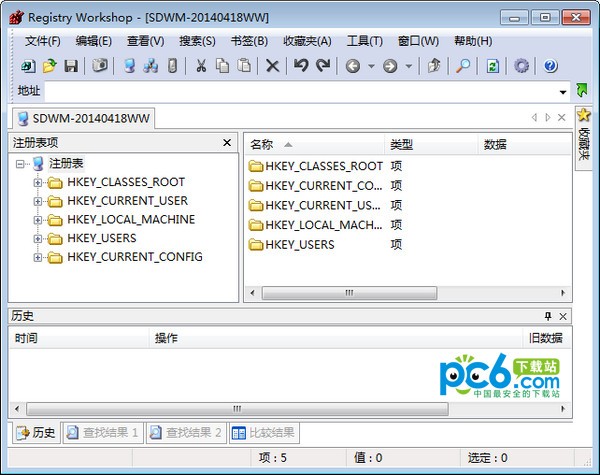Click the load local registry toolbar icon
The image size is (600, 475).
(x=28, y=66)
